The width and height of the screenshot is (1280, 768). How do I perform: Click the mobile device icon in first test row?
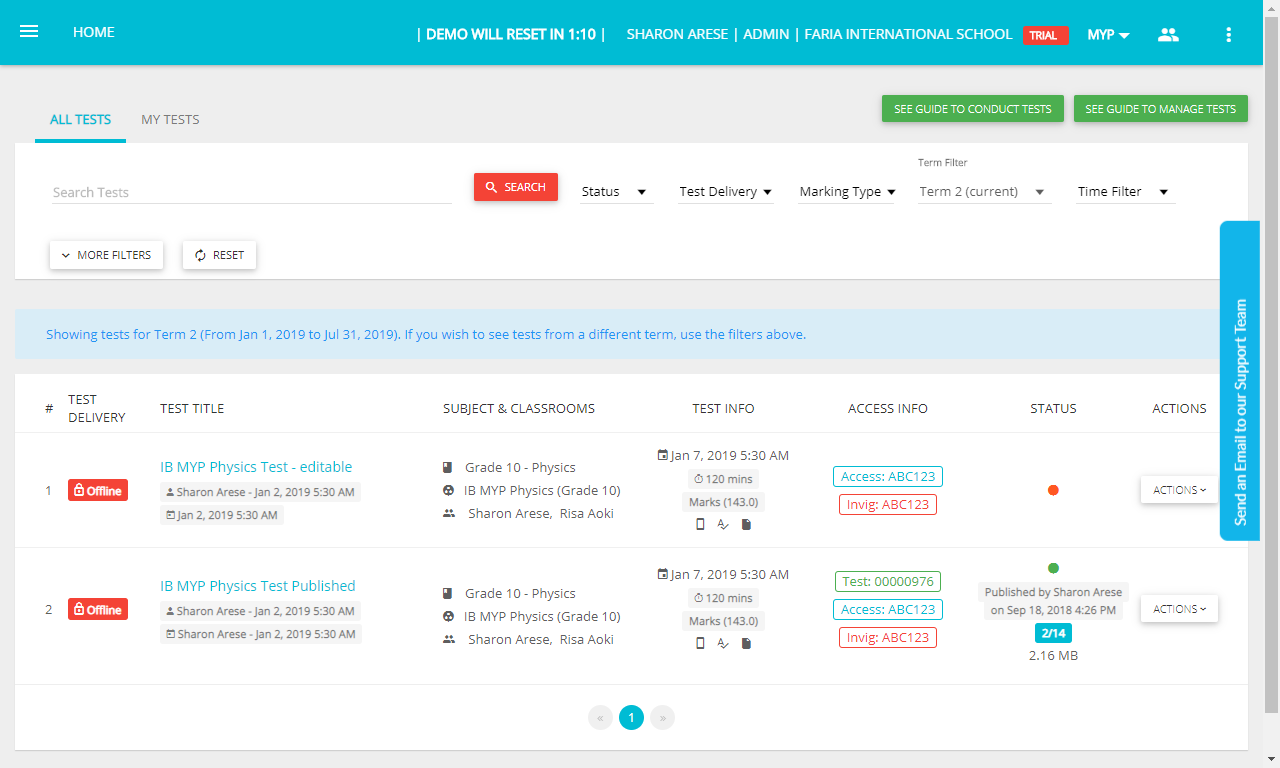[700, 524]
